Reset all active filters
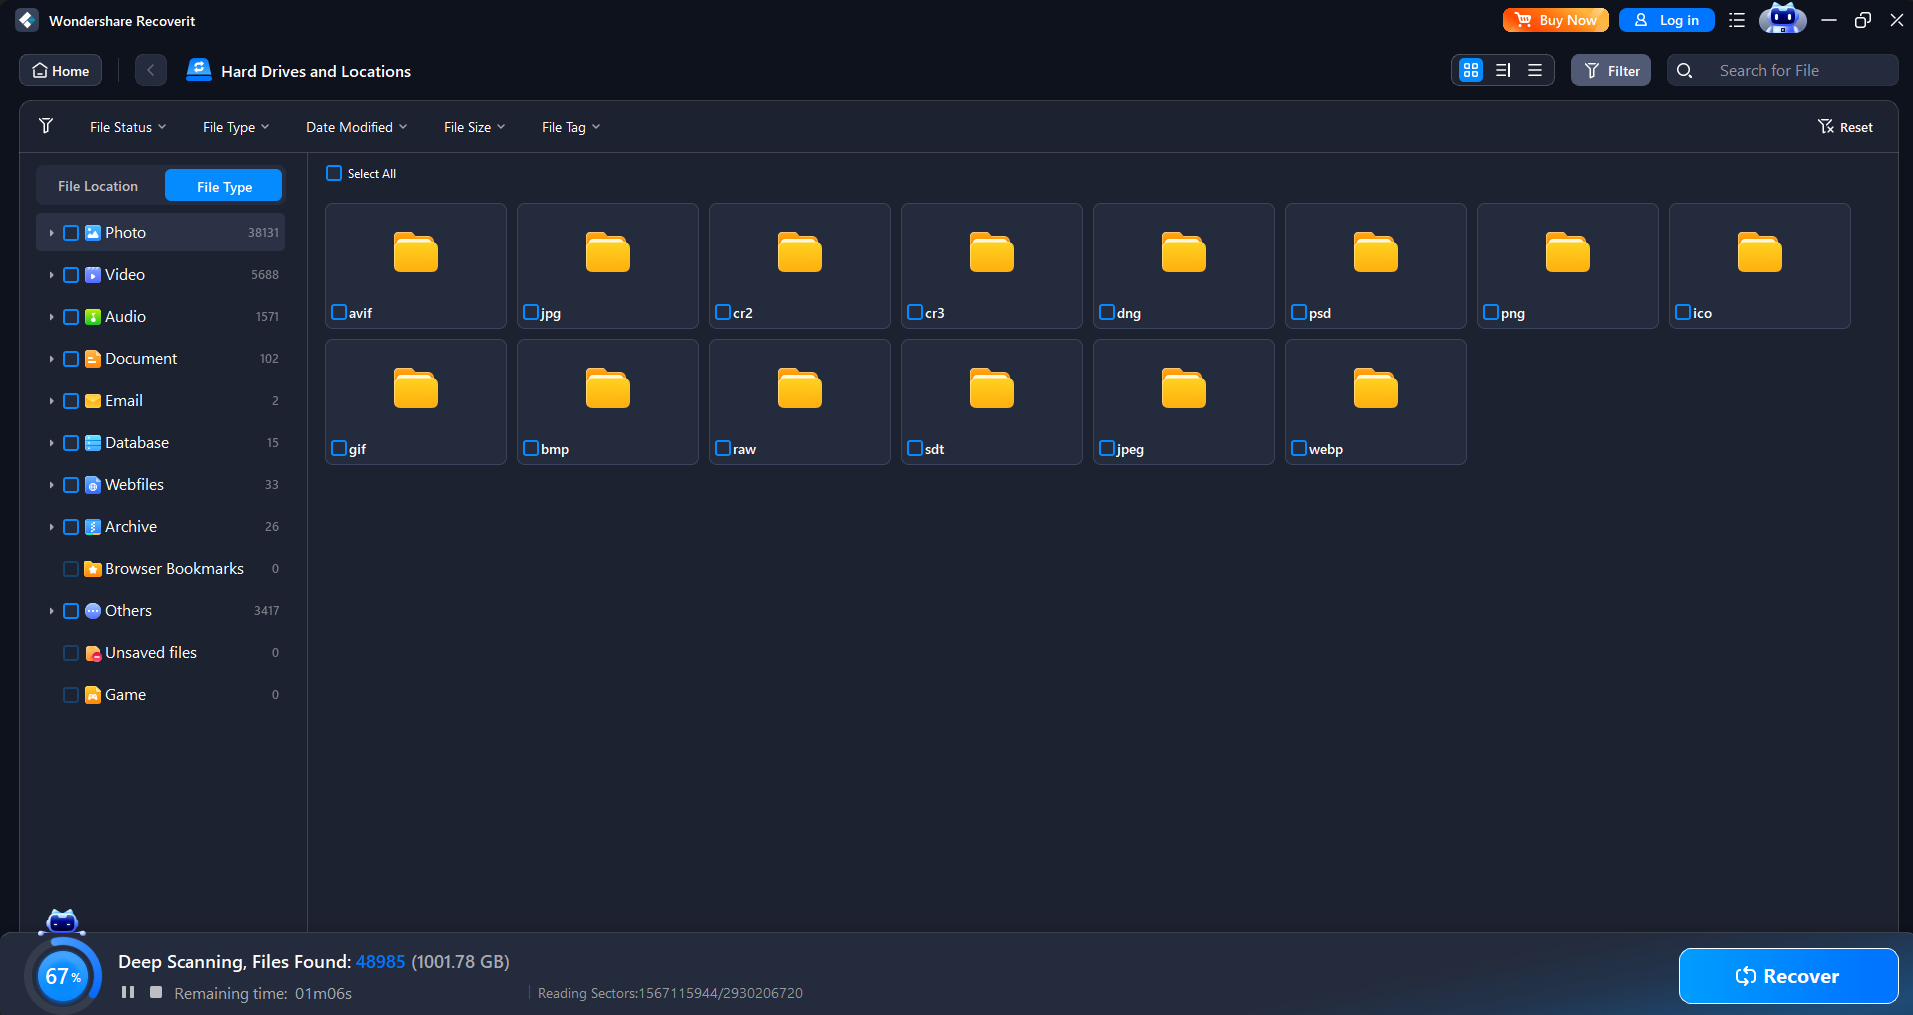Viewport: 1913px width, 1015px height. [x=1844, y=126]
